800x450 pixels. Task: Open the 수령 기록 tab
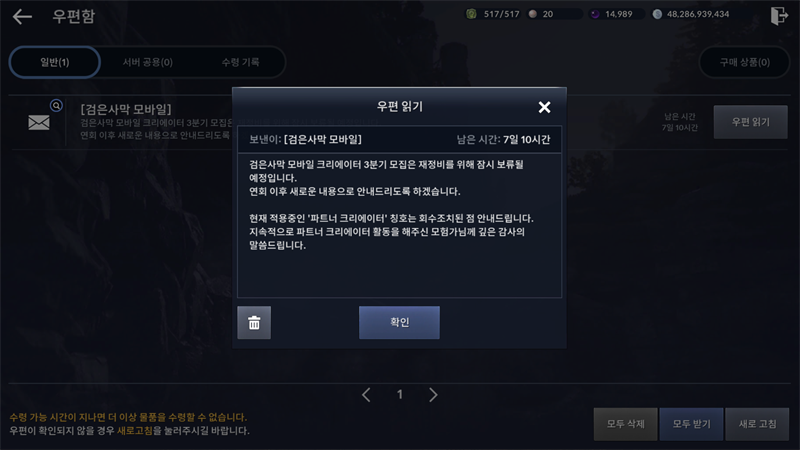click(240, 62)
